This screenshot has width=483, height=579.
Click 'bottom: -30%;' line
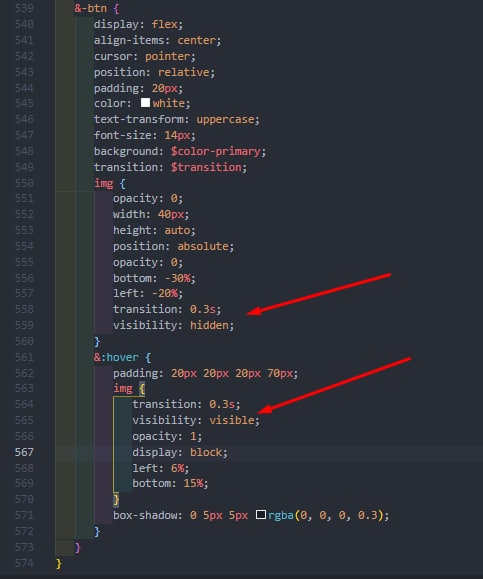154,278
